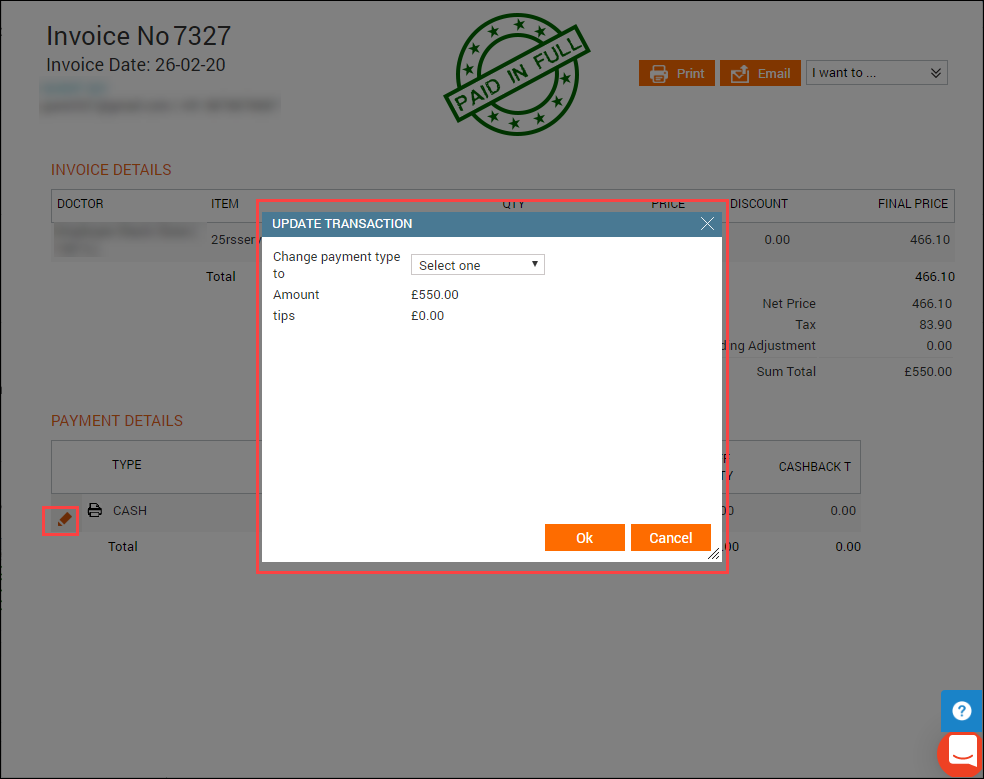Click the PAYMENT DETAILS section heading
The image size is (984, 779).
[117, 421]
